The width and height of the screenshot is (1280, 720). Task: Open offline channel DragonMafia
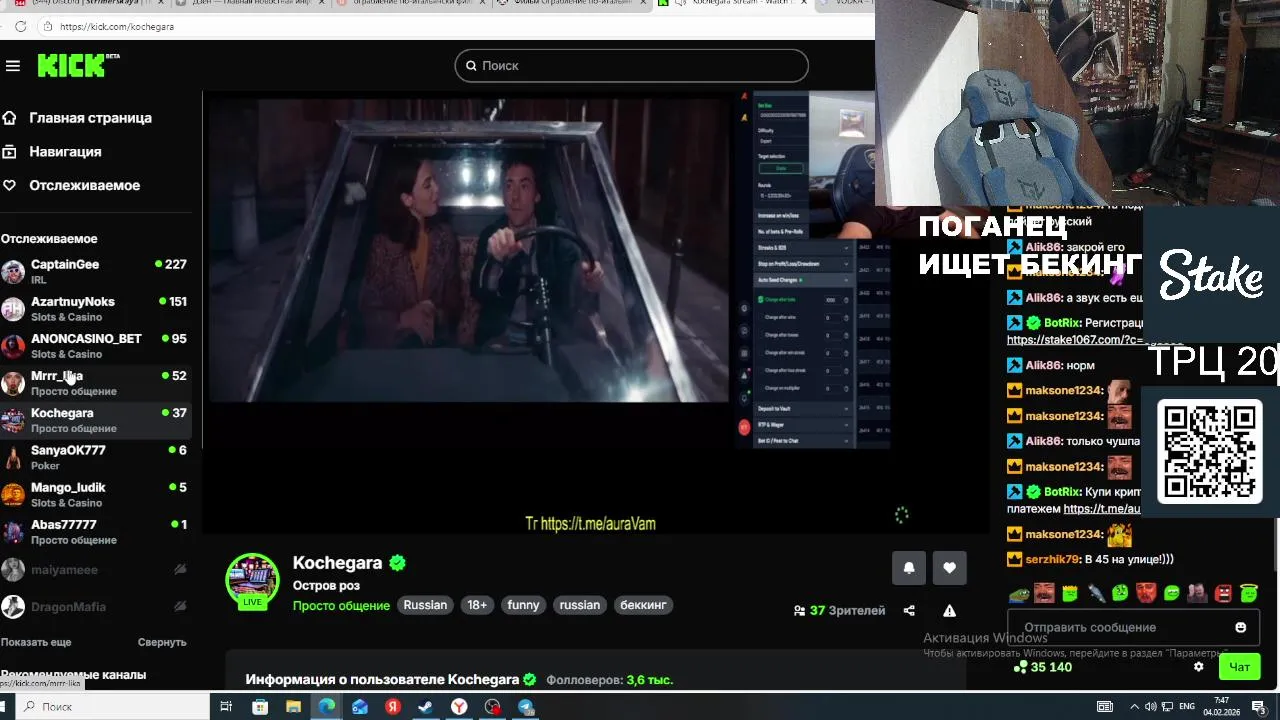pos(96,607)
